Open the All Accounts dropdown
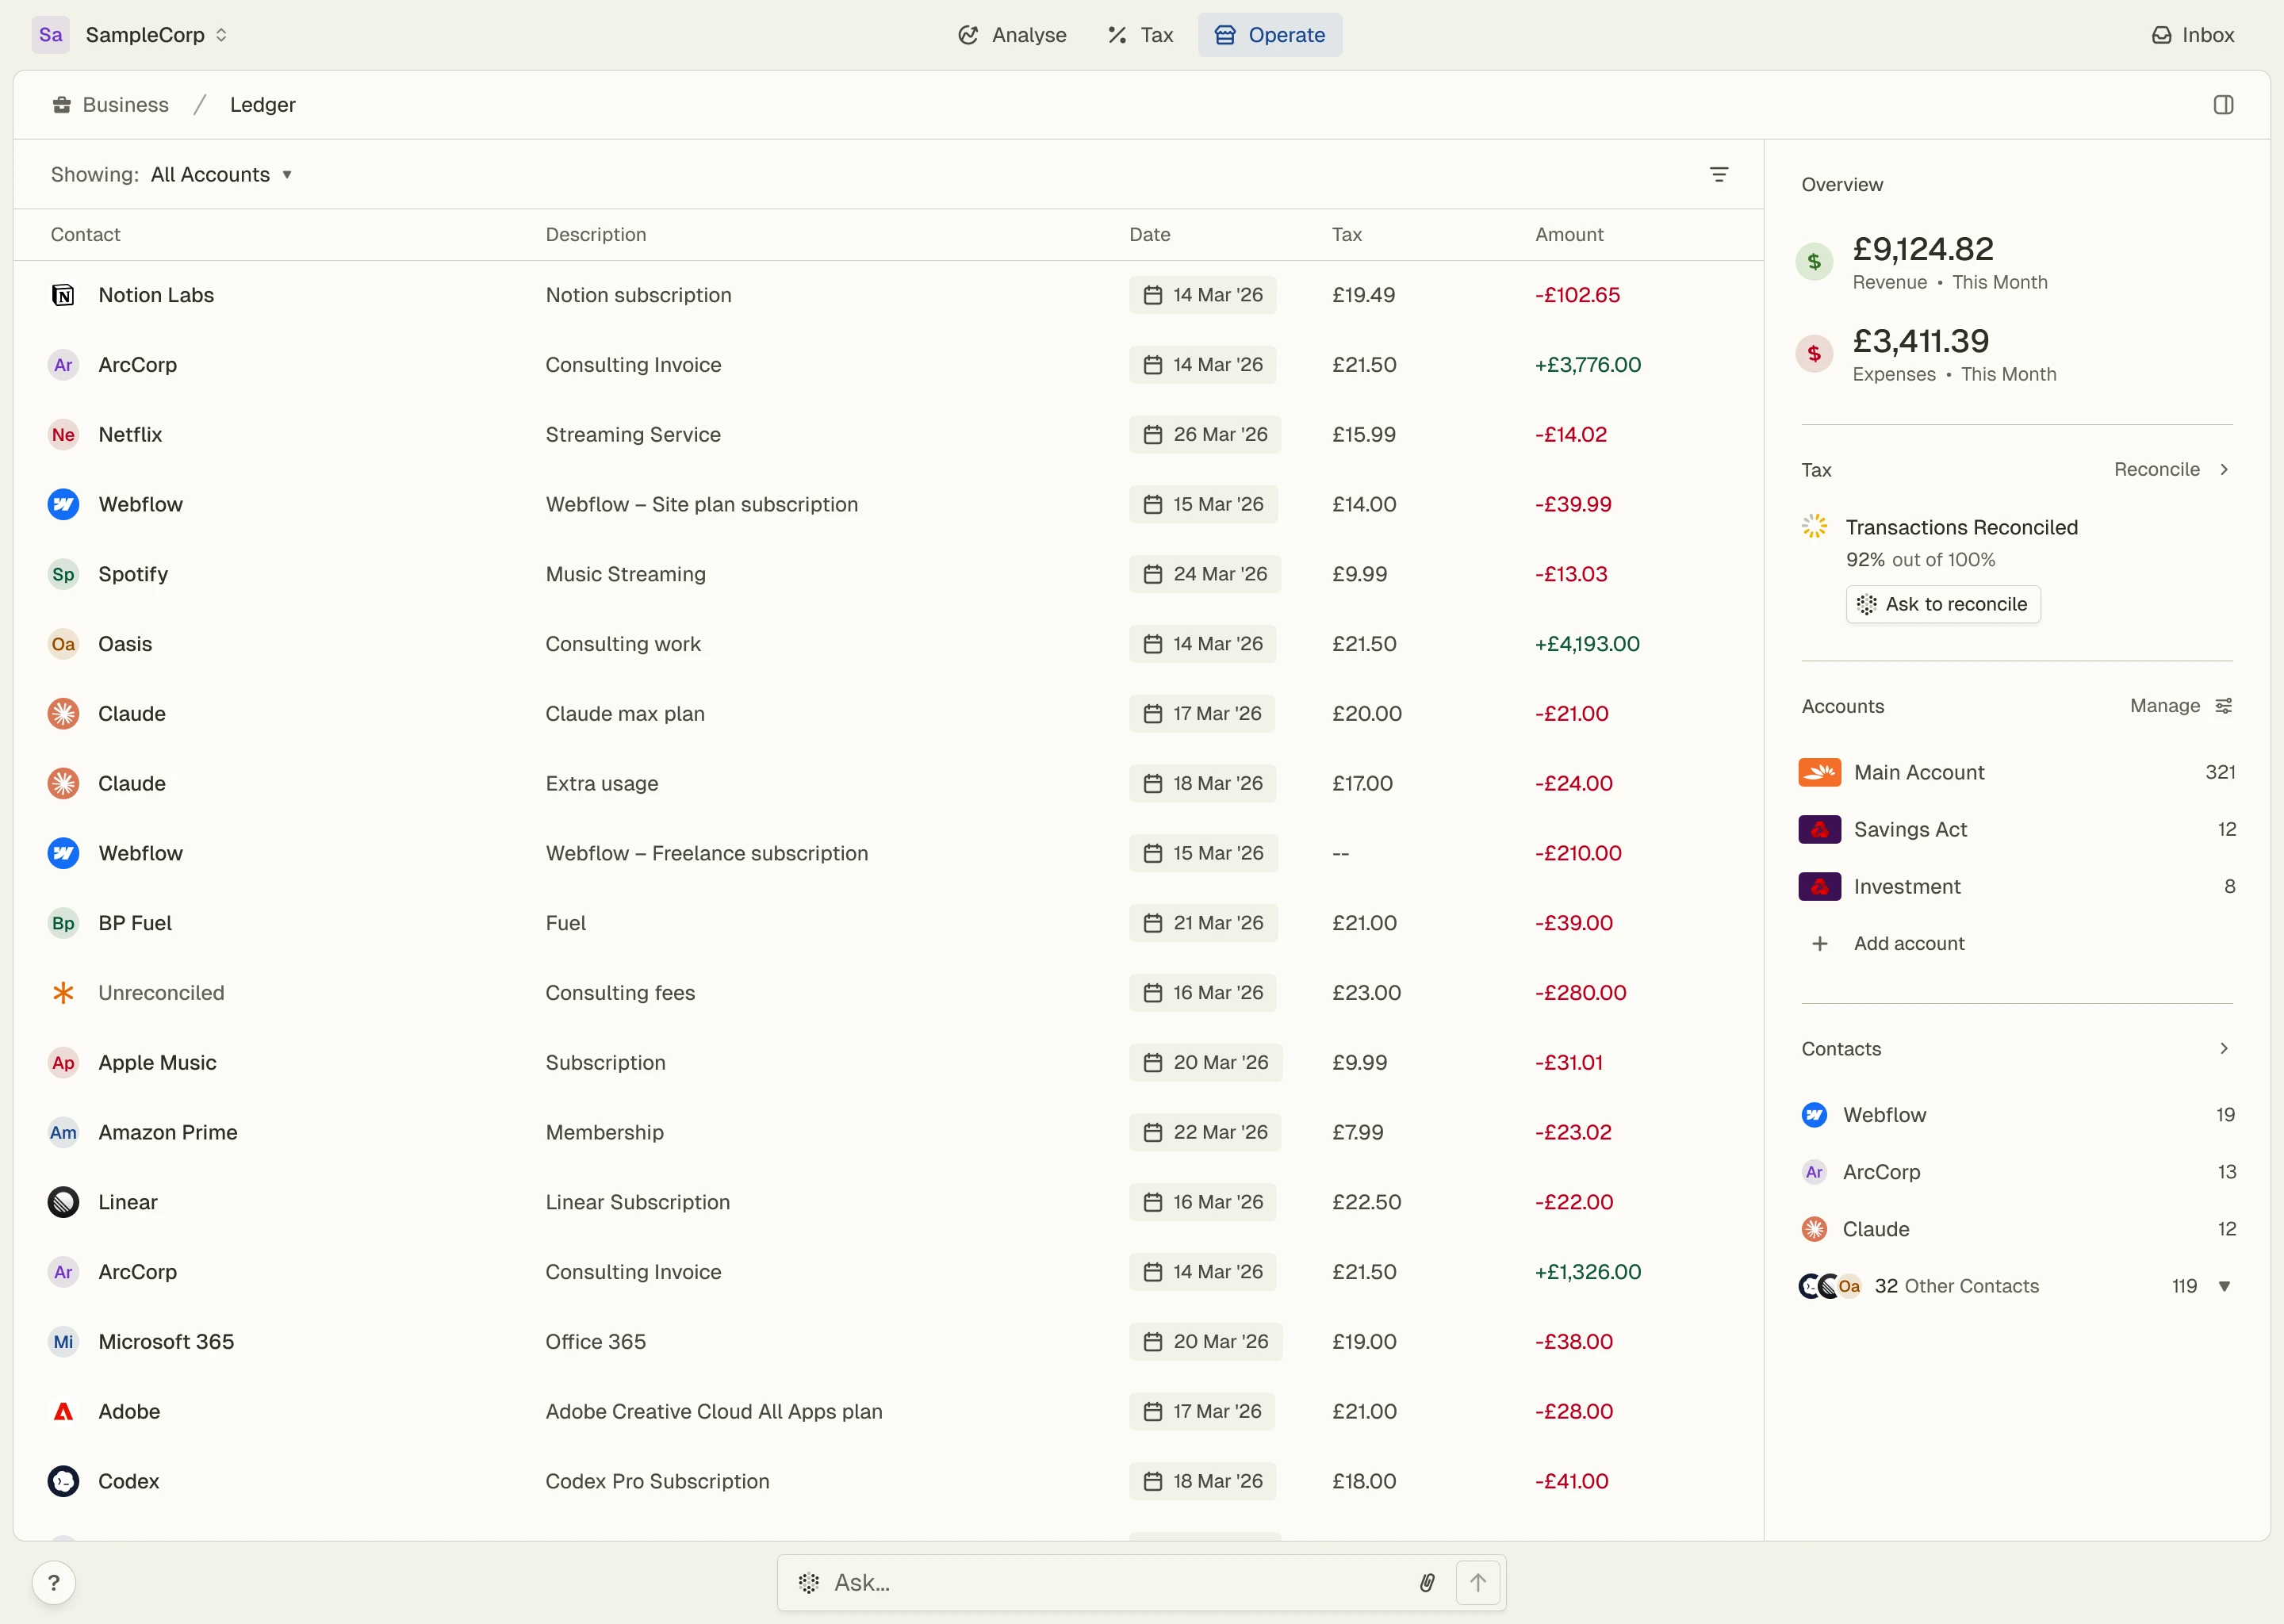 click(x=221, y=174)
